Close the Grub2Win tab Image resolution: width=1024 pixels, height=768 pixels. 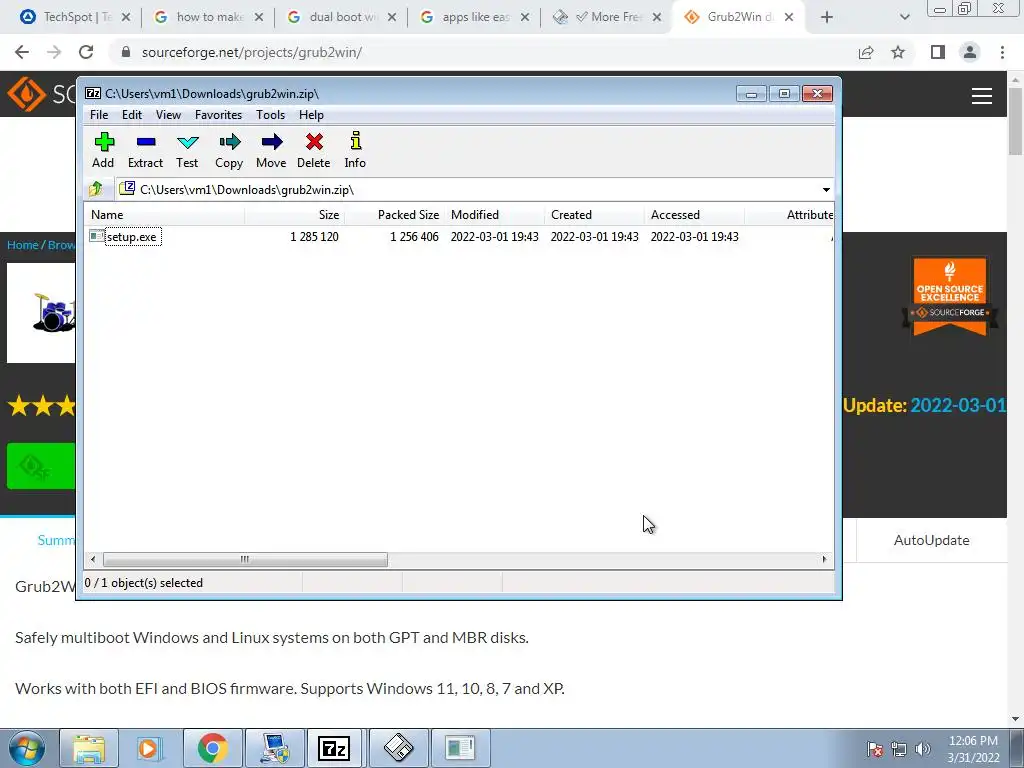tap(789, 17)
